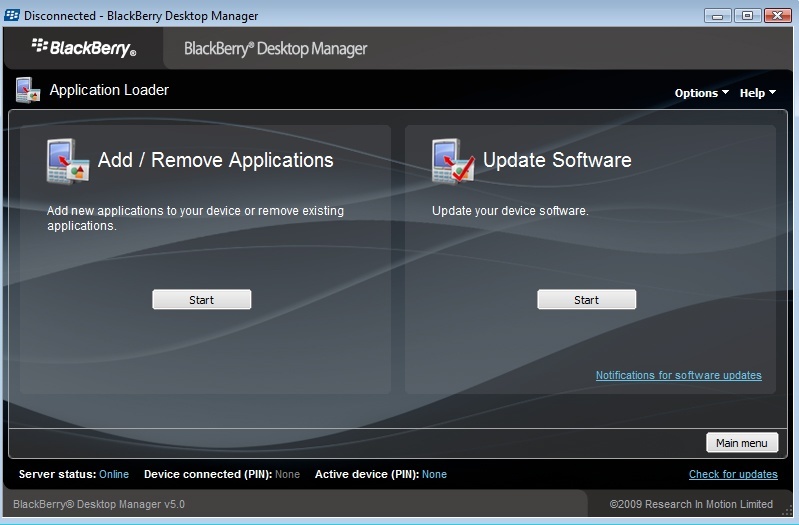Click the Update Software heading

pyautogui.click(x=557, y=160)
